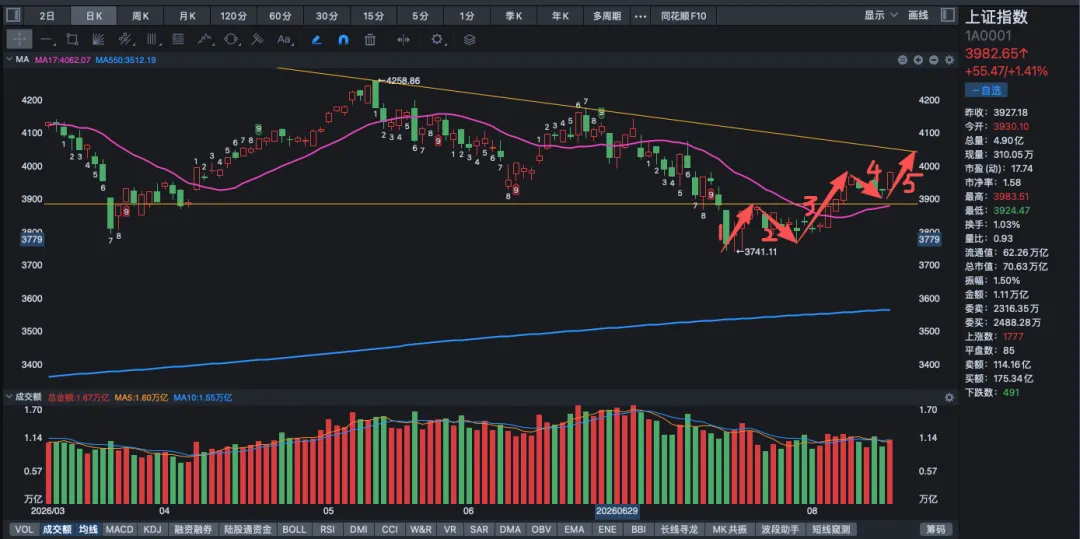The height and width of the screenshot is (539, 1080).
Task: Switch to the 60分 period tab
Action: (280, 15)
